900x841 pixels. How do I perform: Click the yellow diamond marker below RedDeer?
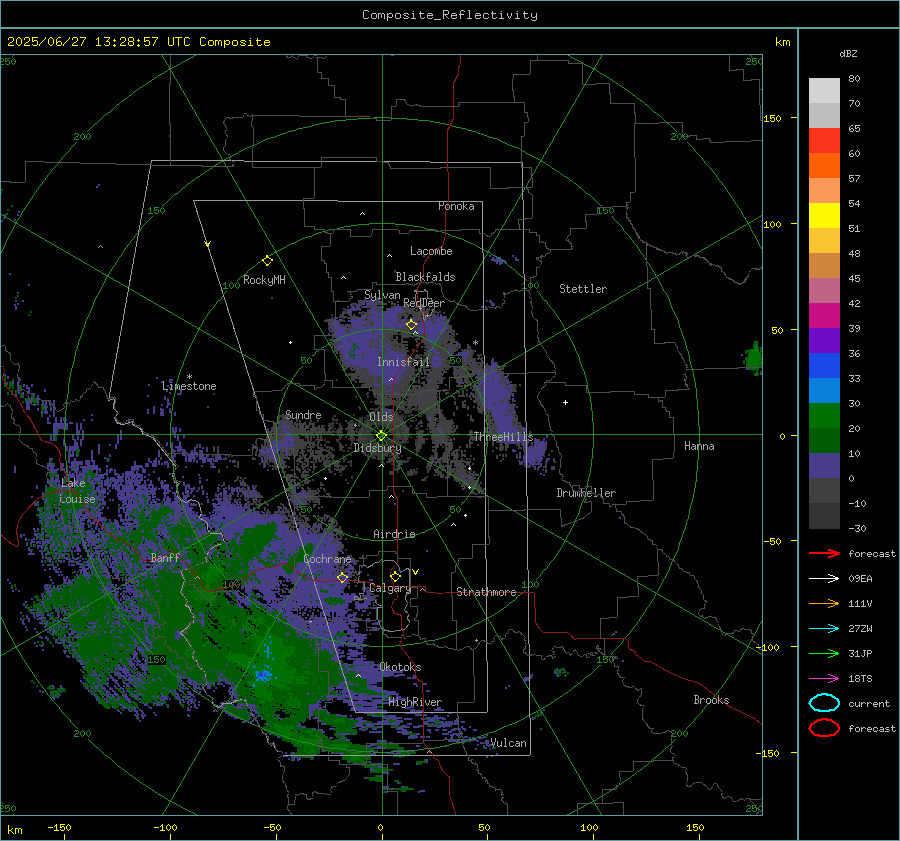pos(411,325)
